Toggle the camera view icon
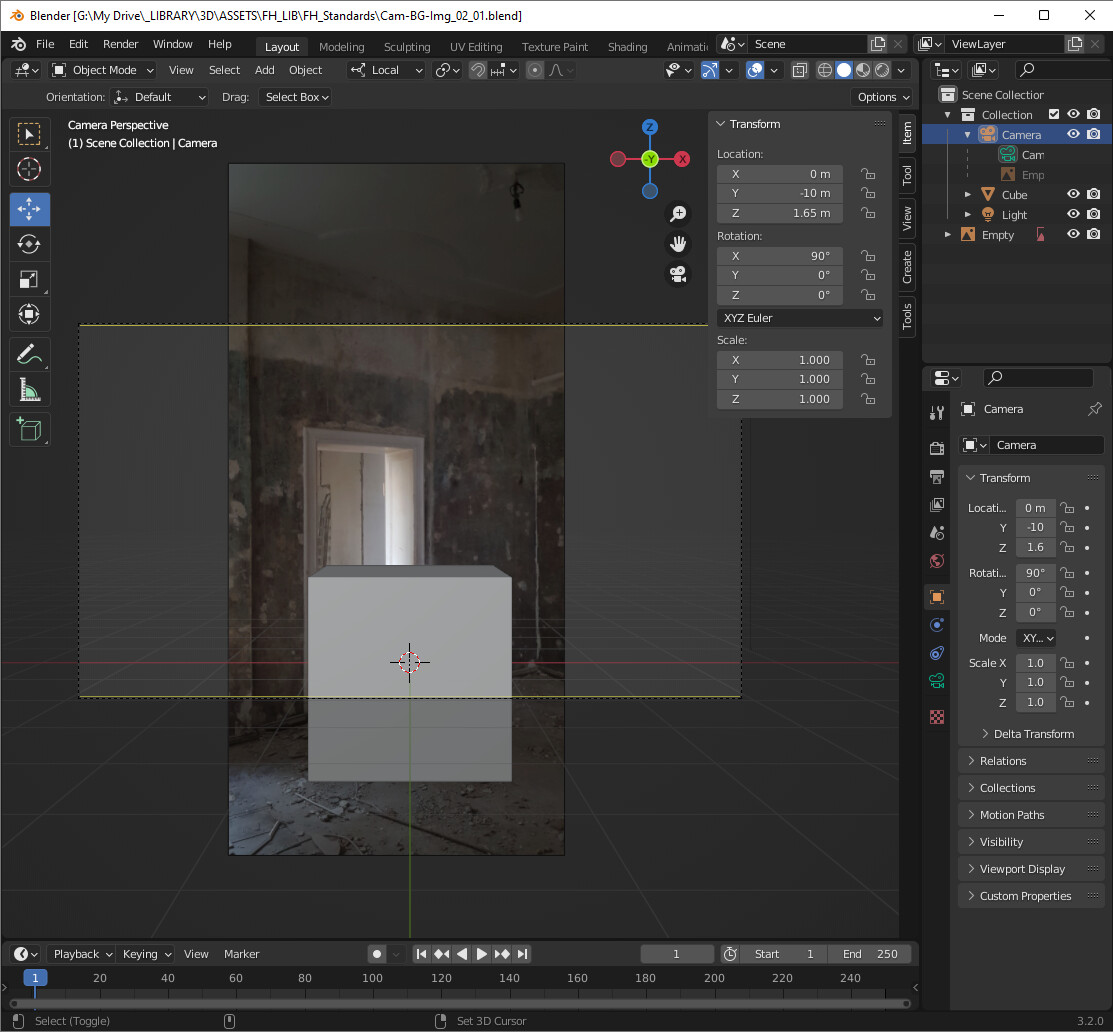 679,274
